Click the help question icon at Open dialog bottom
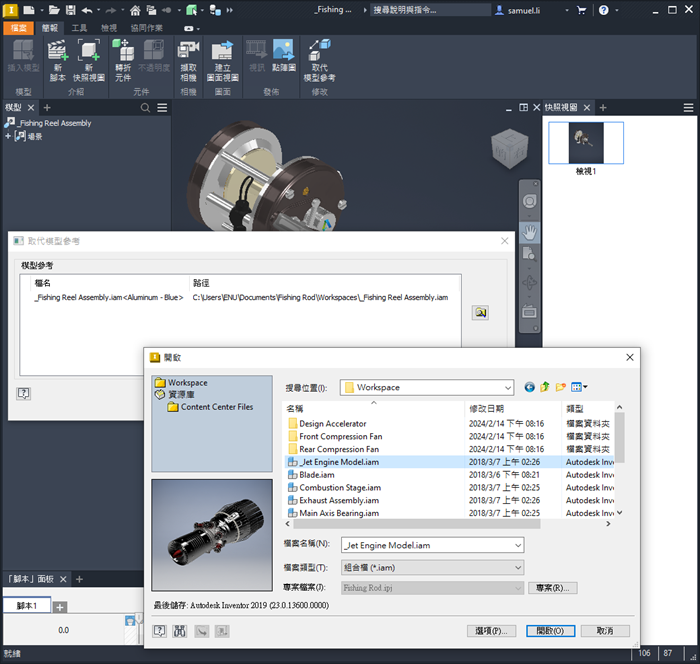The image size is (700, 664). [x=159, y=631]
